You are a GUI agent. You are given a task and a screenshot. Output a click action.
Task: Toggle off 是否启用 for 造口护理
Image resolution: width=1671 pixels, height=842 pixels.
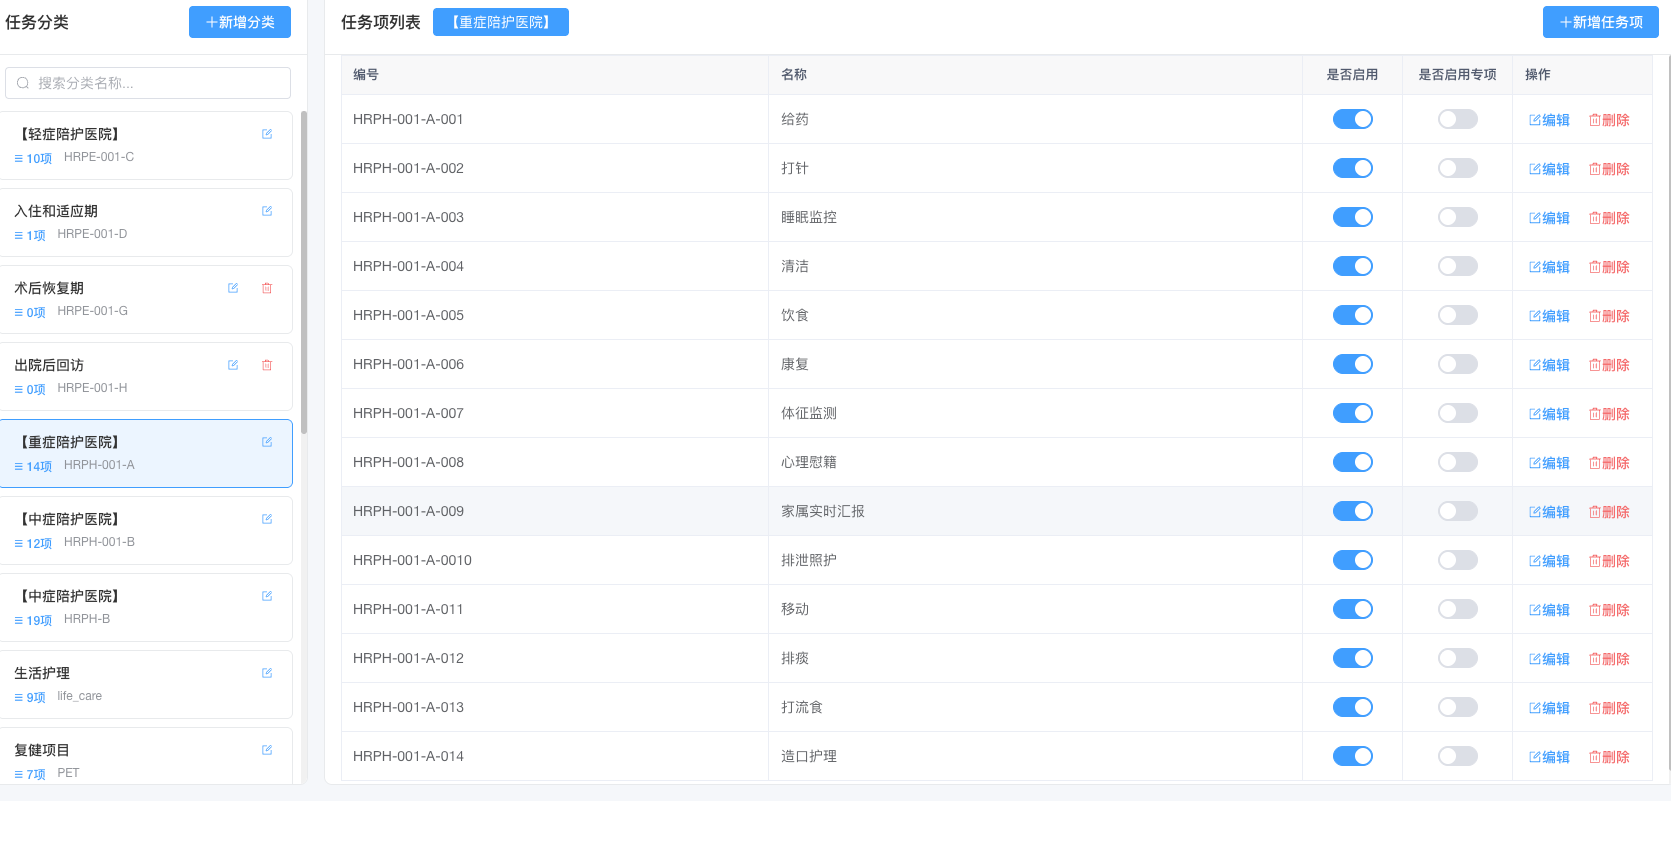[x=1352, y=756]
